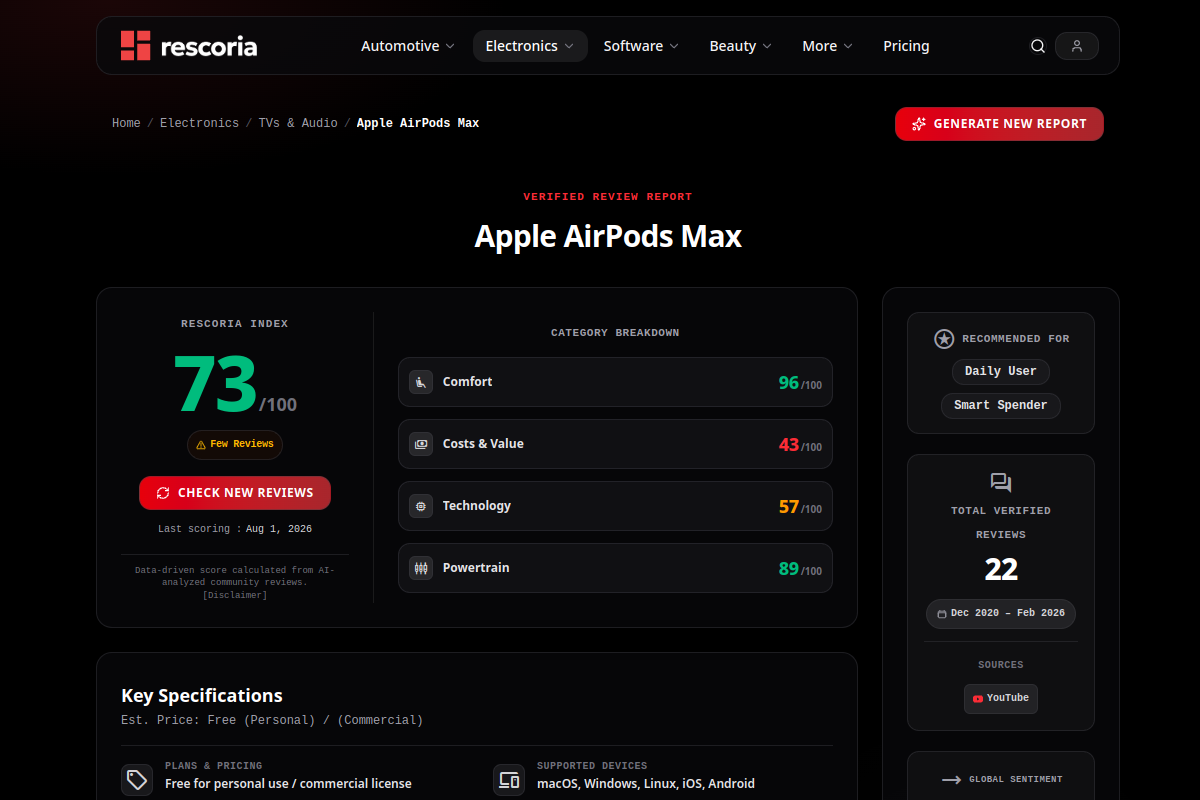
Task: Click Check New Reviews button
Action: click(235, 493)
